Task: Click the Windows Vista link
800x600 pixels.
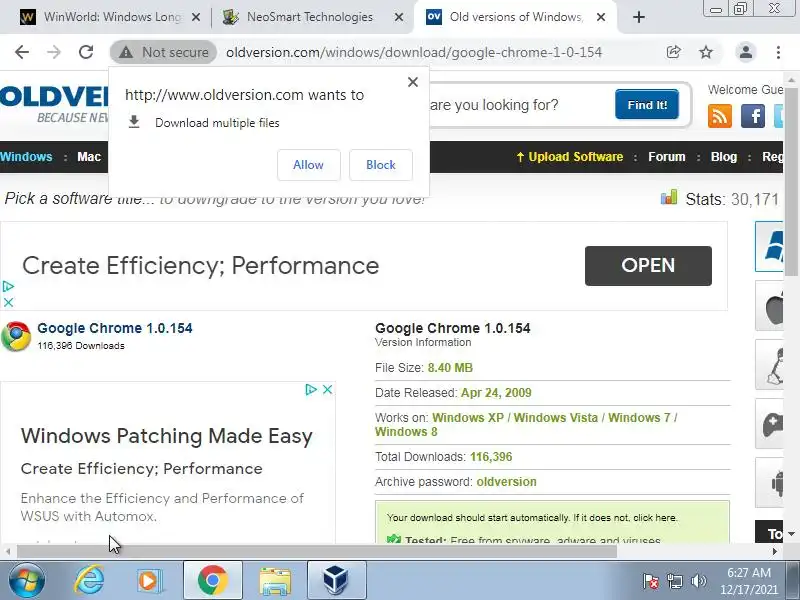Action: point(556,417)
